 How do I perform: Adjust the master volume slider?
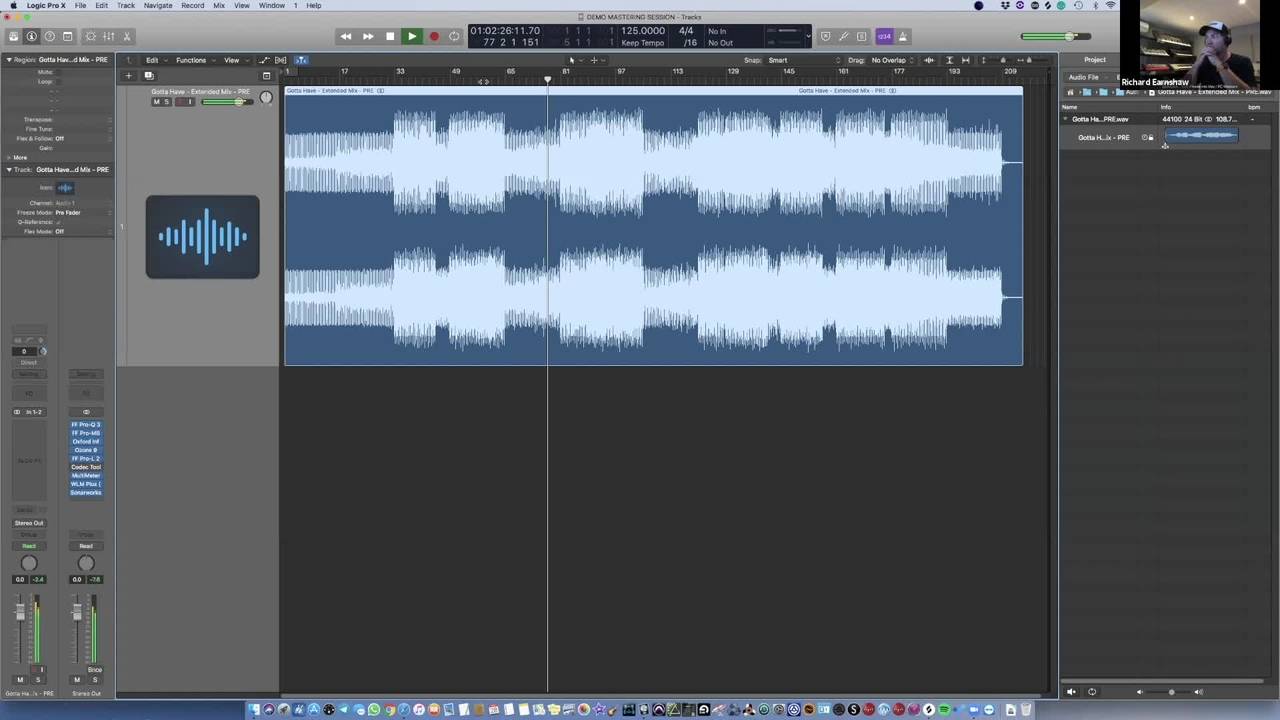point(1069,37)
